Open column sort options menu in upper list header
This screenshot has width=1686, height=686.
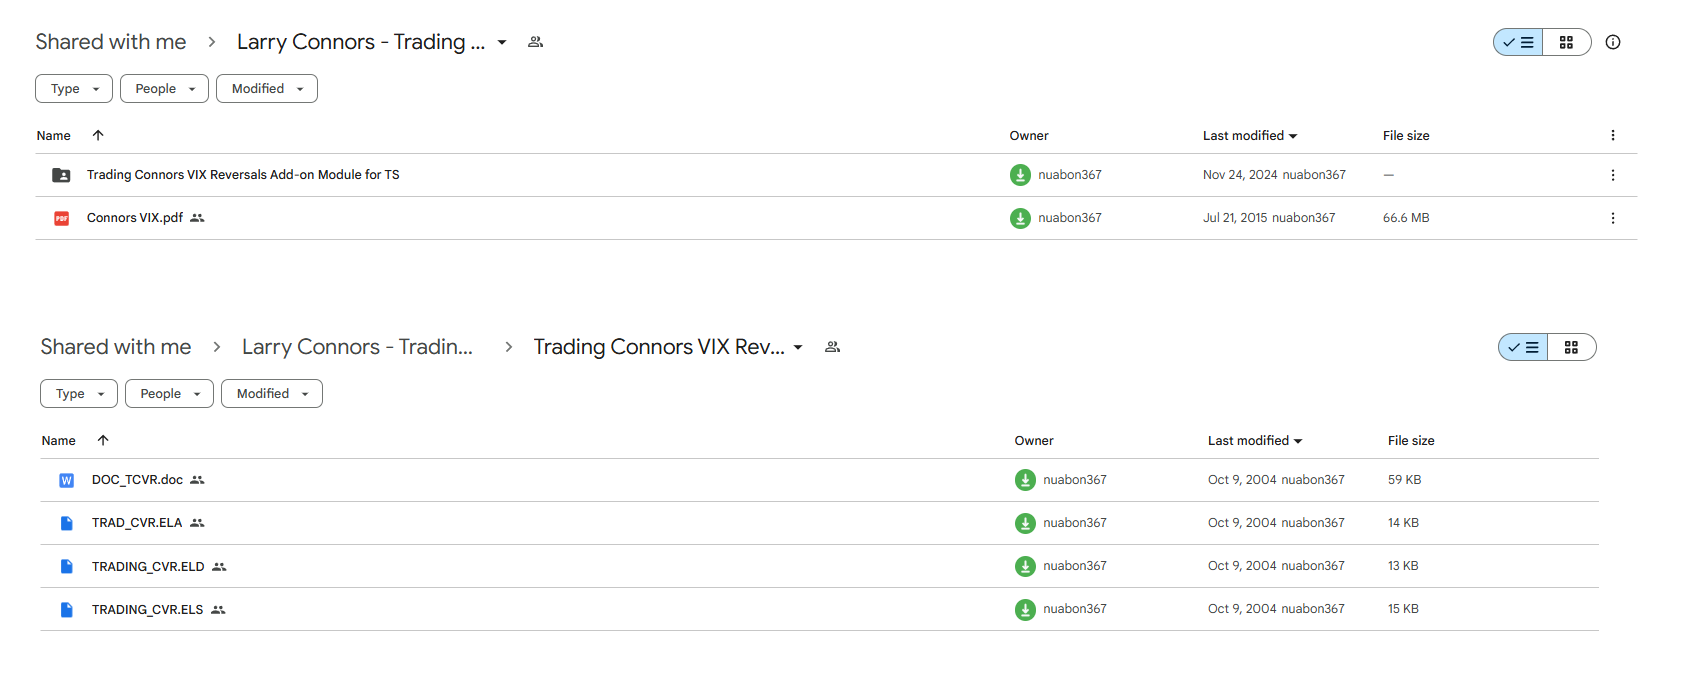coord(1612,135)
